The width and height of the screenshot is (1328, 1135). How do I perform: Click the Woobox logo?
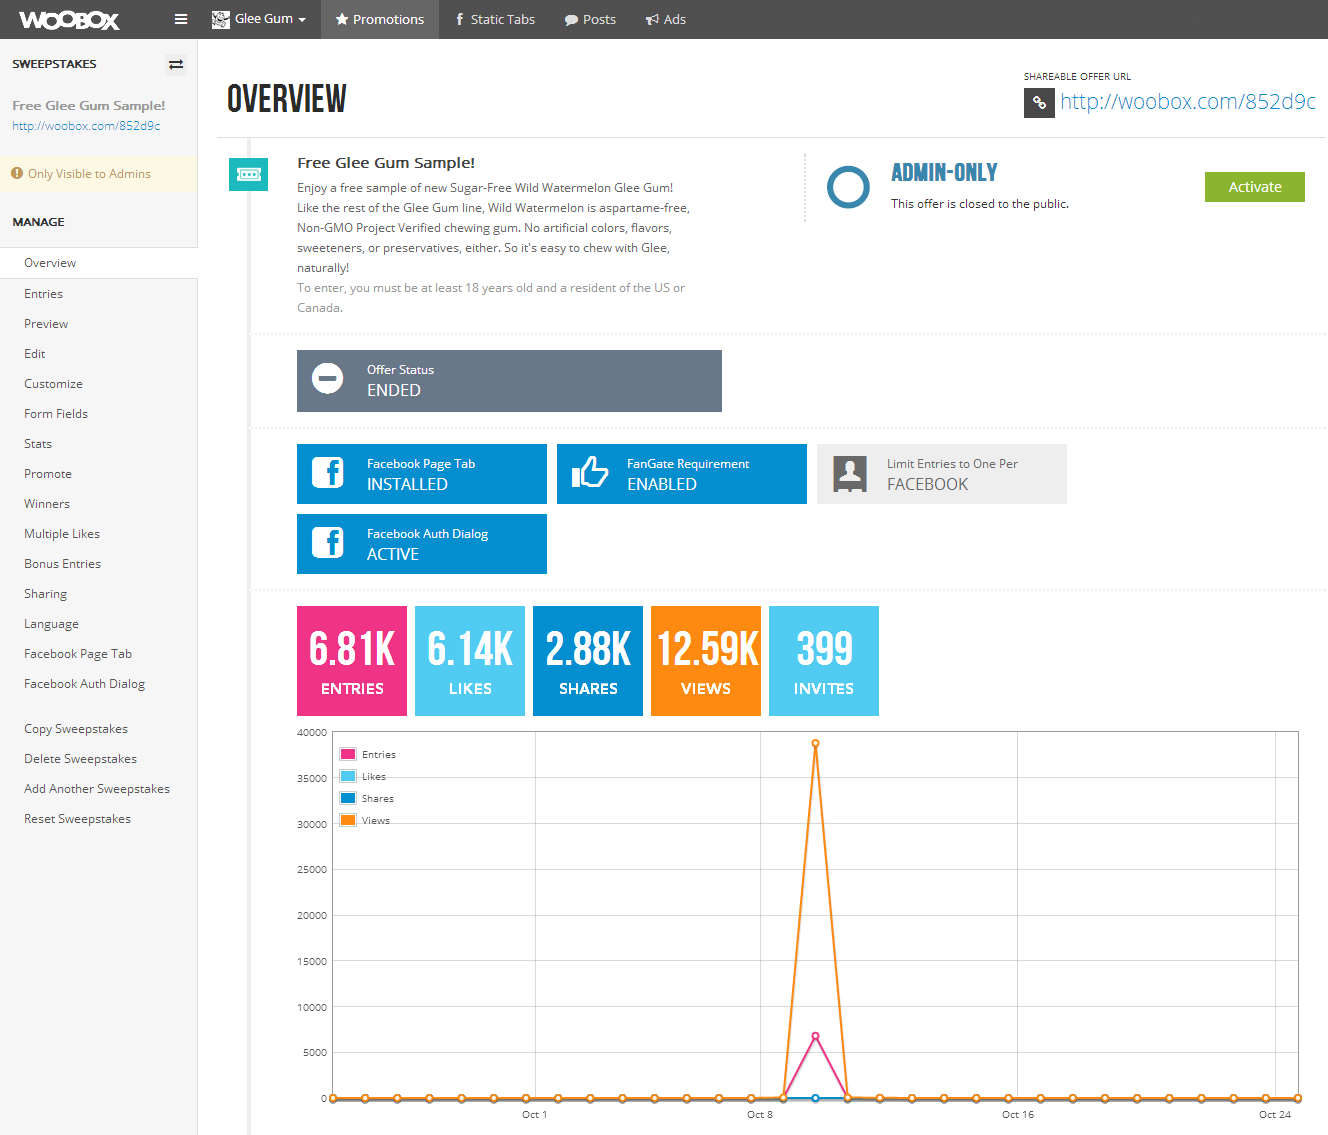[69, 20]
